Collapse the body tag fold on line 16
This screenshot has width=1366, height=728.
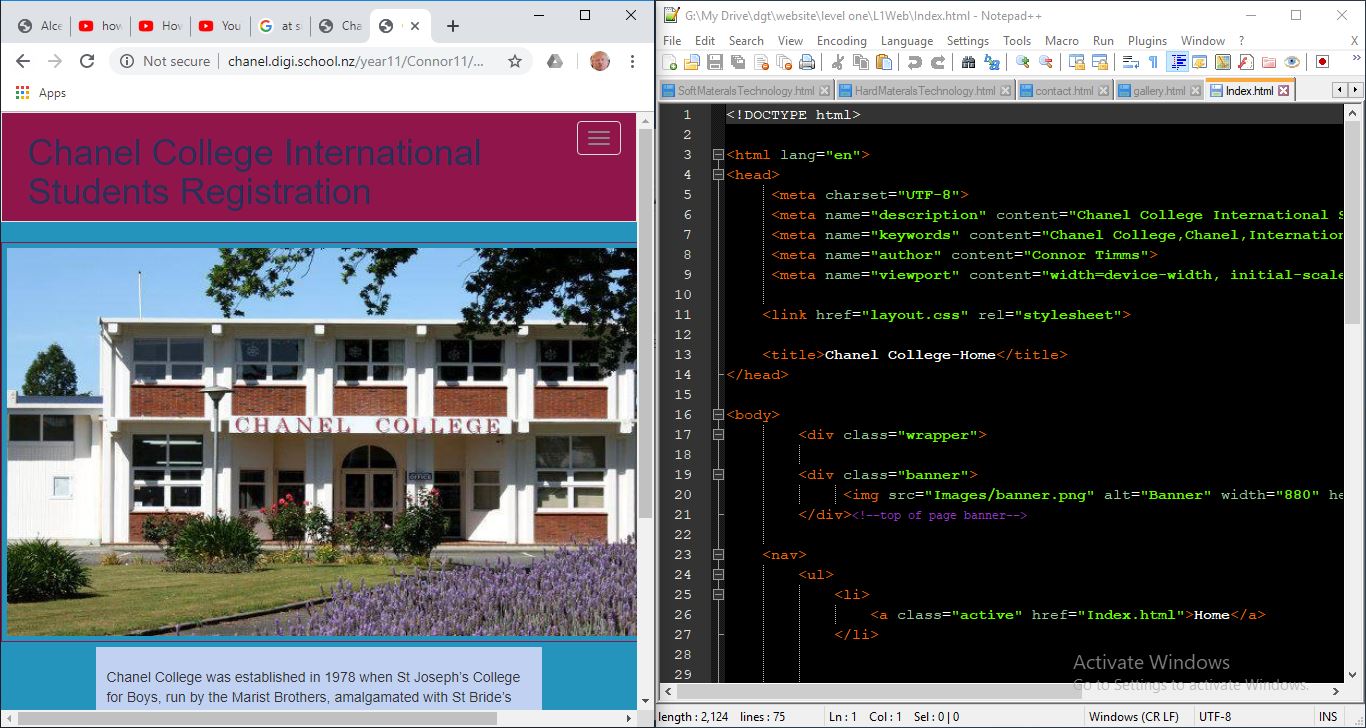[x=717, y=415]
